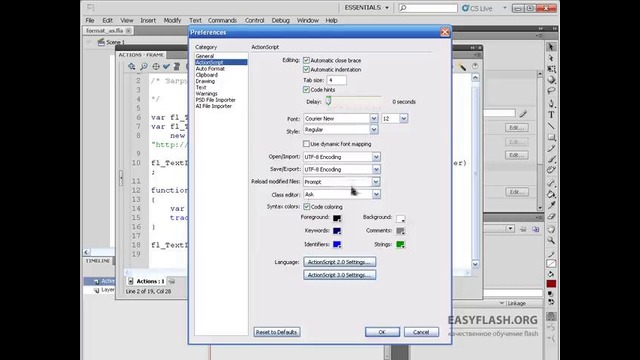
Task: Uncheck Automatic indentation
Action: [x=306, y=69]
